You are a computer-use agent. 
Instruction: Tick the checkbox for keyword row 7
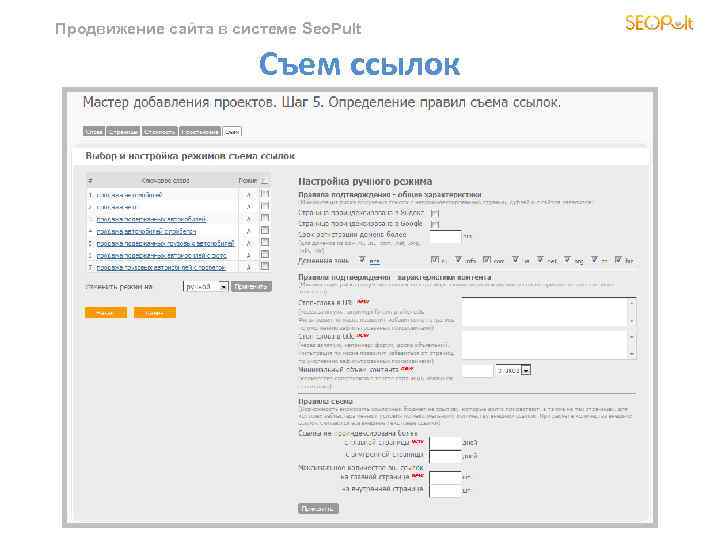pos(265,266)
